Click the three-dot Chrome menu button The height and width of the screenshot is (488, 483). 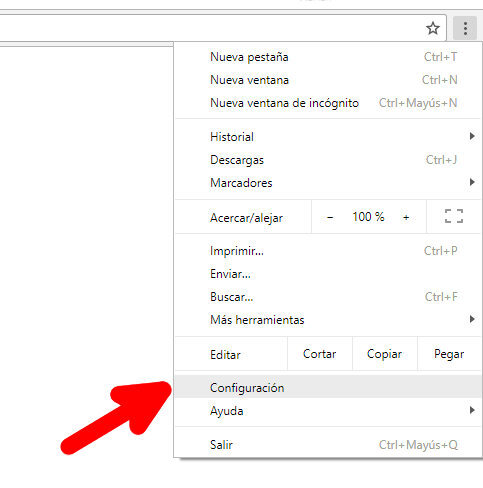(x=465, y=28)
